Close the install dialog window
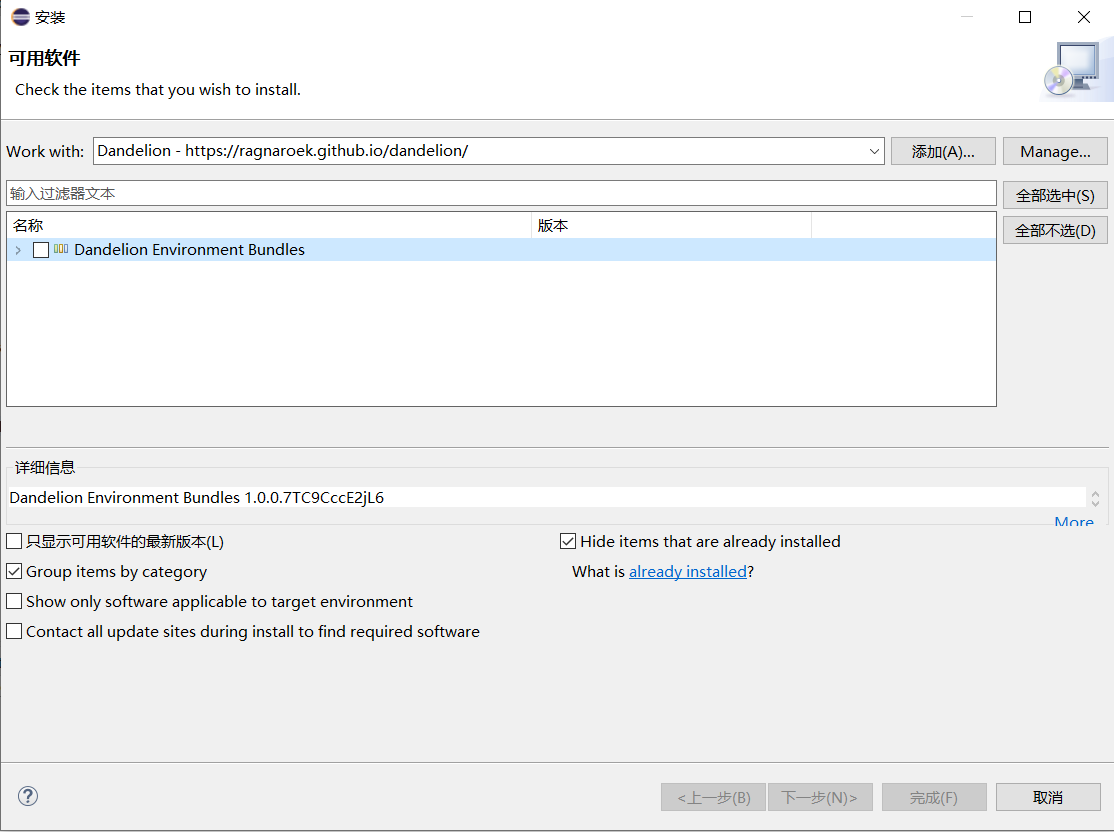Viewport: 1114px width, 832px height. click(1084, 17)
